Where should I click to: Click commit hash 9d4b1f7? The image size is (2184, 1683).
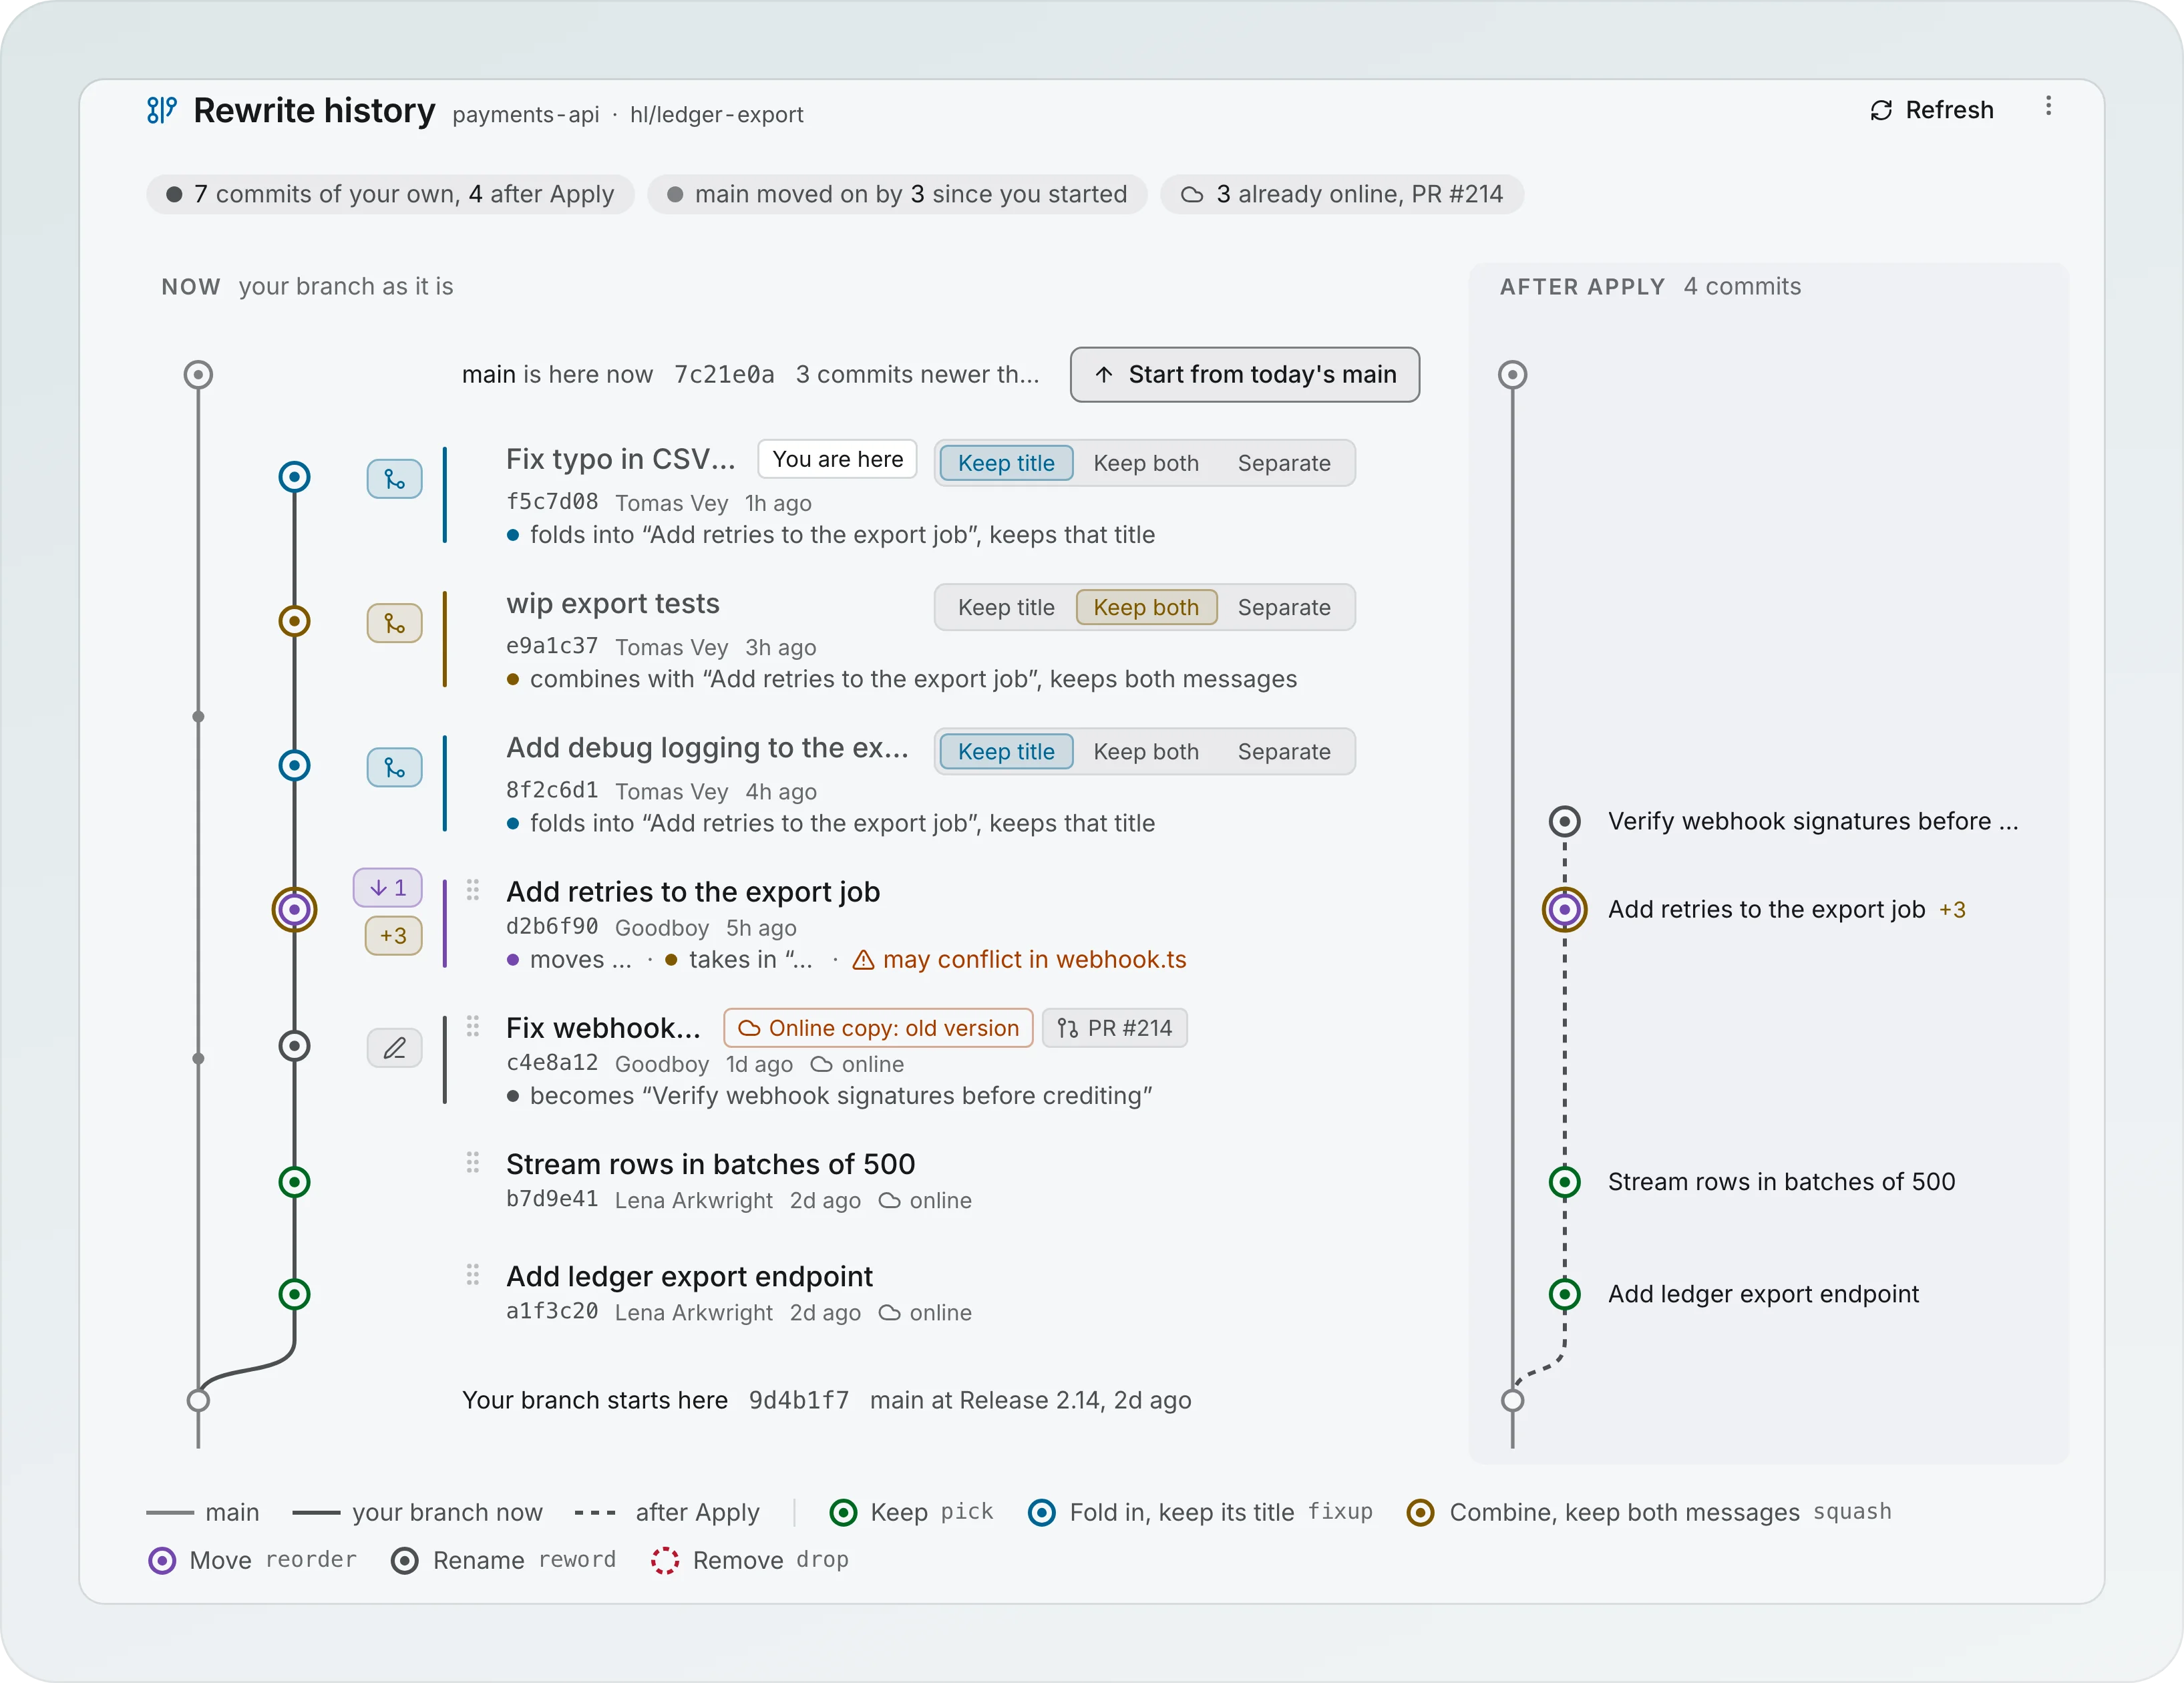(798, 1400)
